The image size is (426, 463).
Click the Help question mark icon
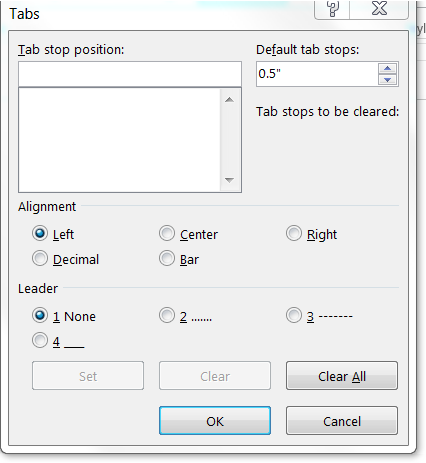332,9
